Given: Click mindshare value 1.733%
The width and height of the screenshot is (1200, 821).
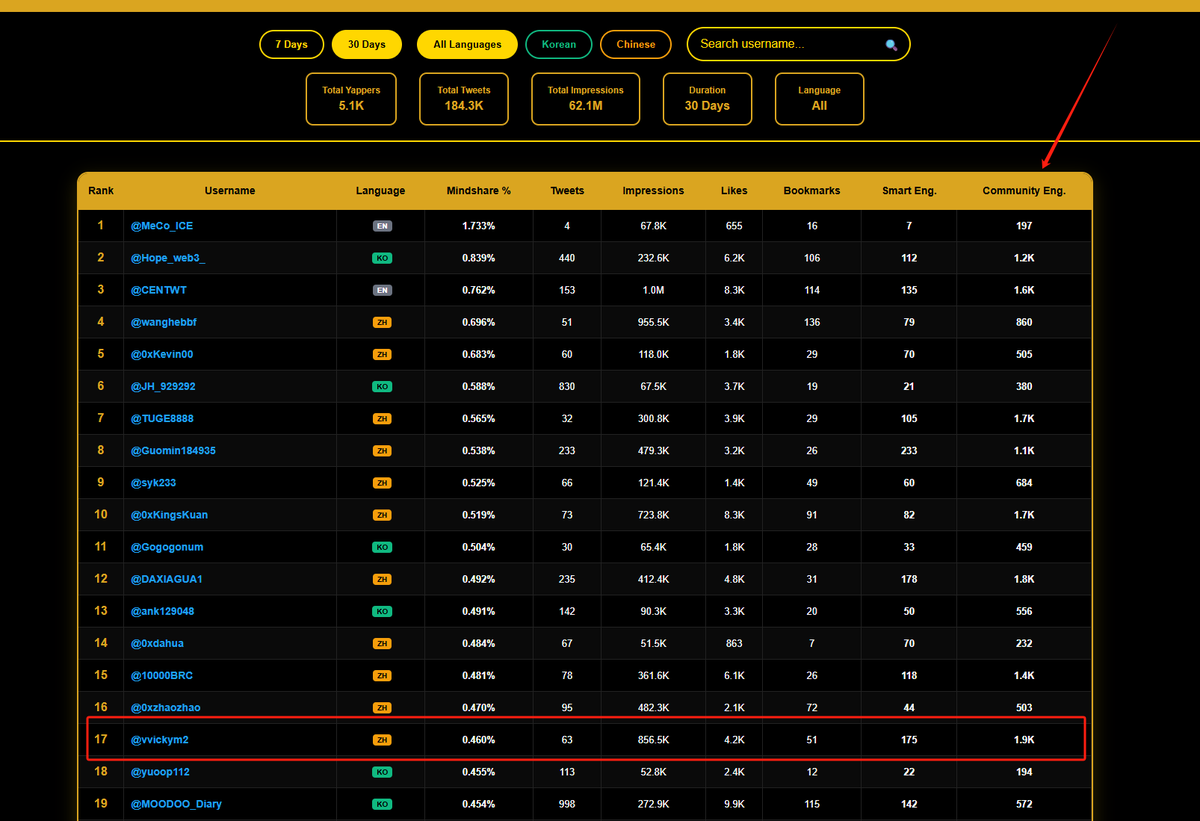Looking at the screenshot, I should 478,226.
